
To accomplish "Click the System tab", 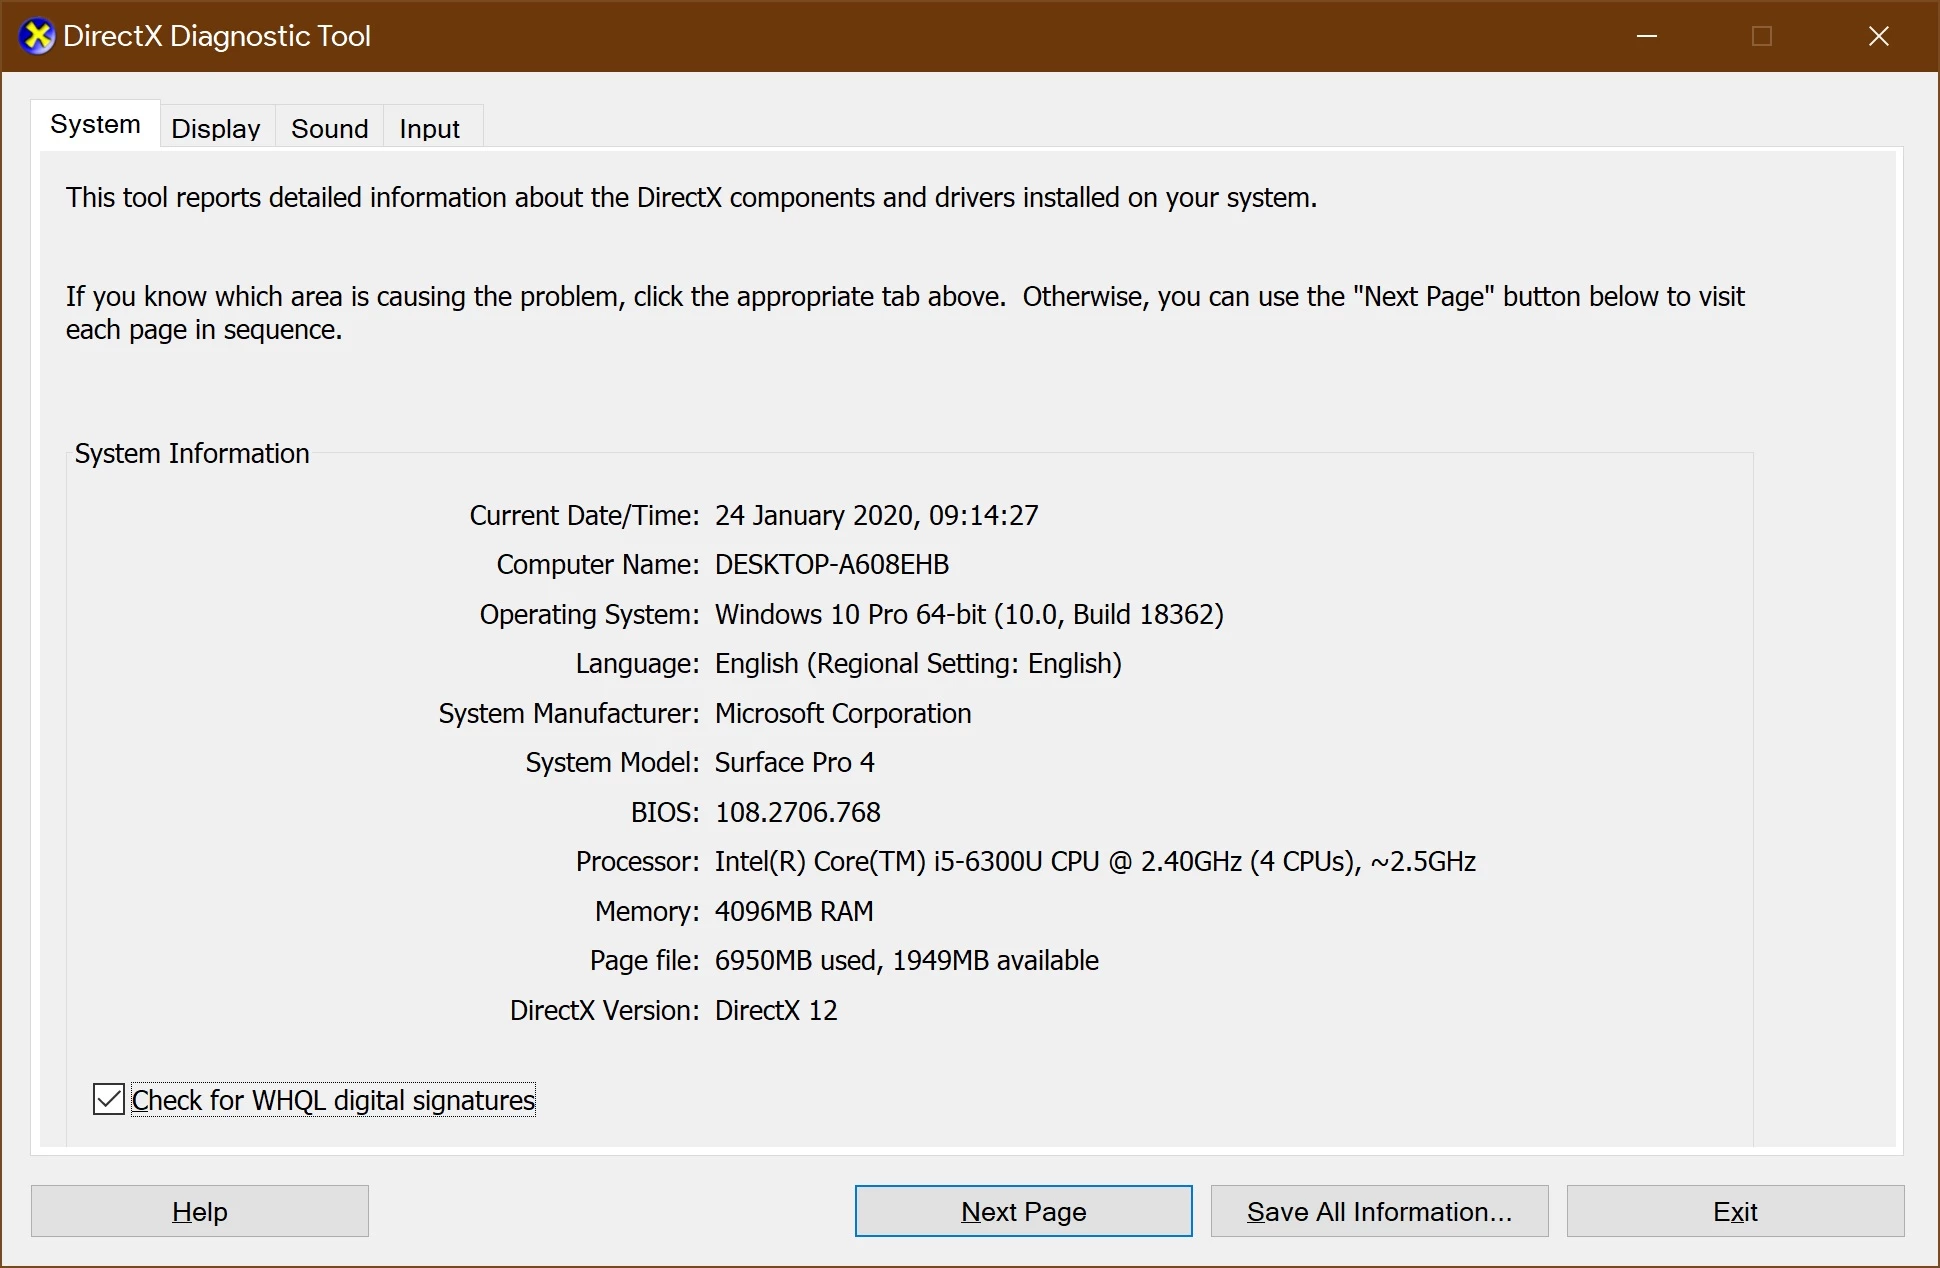I will tap(95, 125).
